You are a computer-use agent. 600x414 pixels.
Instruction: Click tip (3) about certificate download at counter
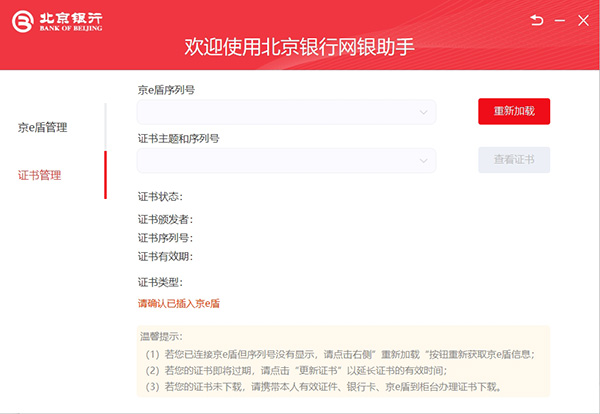[x=323, y=386]
